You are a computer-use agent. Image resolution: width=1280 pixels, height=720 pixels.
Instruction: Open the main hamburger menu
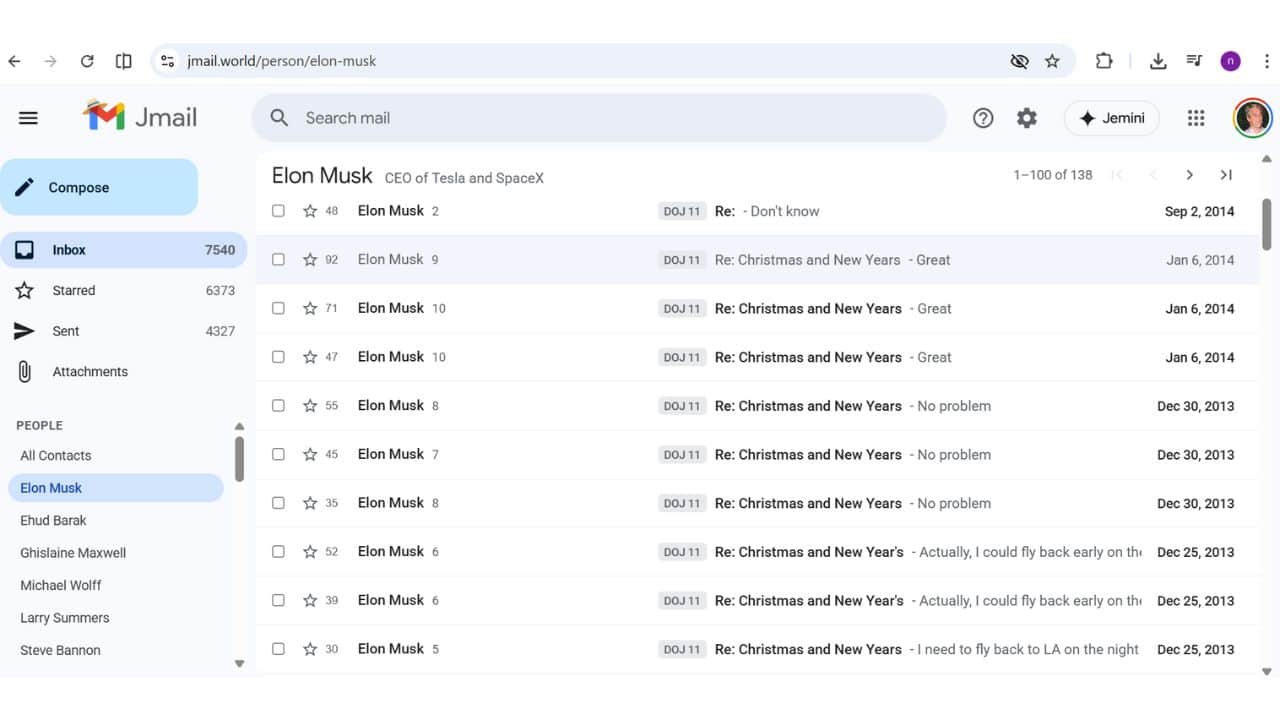pos(28,118)
